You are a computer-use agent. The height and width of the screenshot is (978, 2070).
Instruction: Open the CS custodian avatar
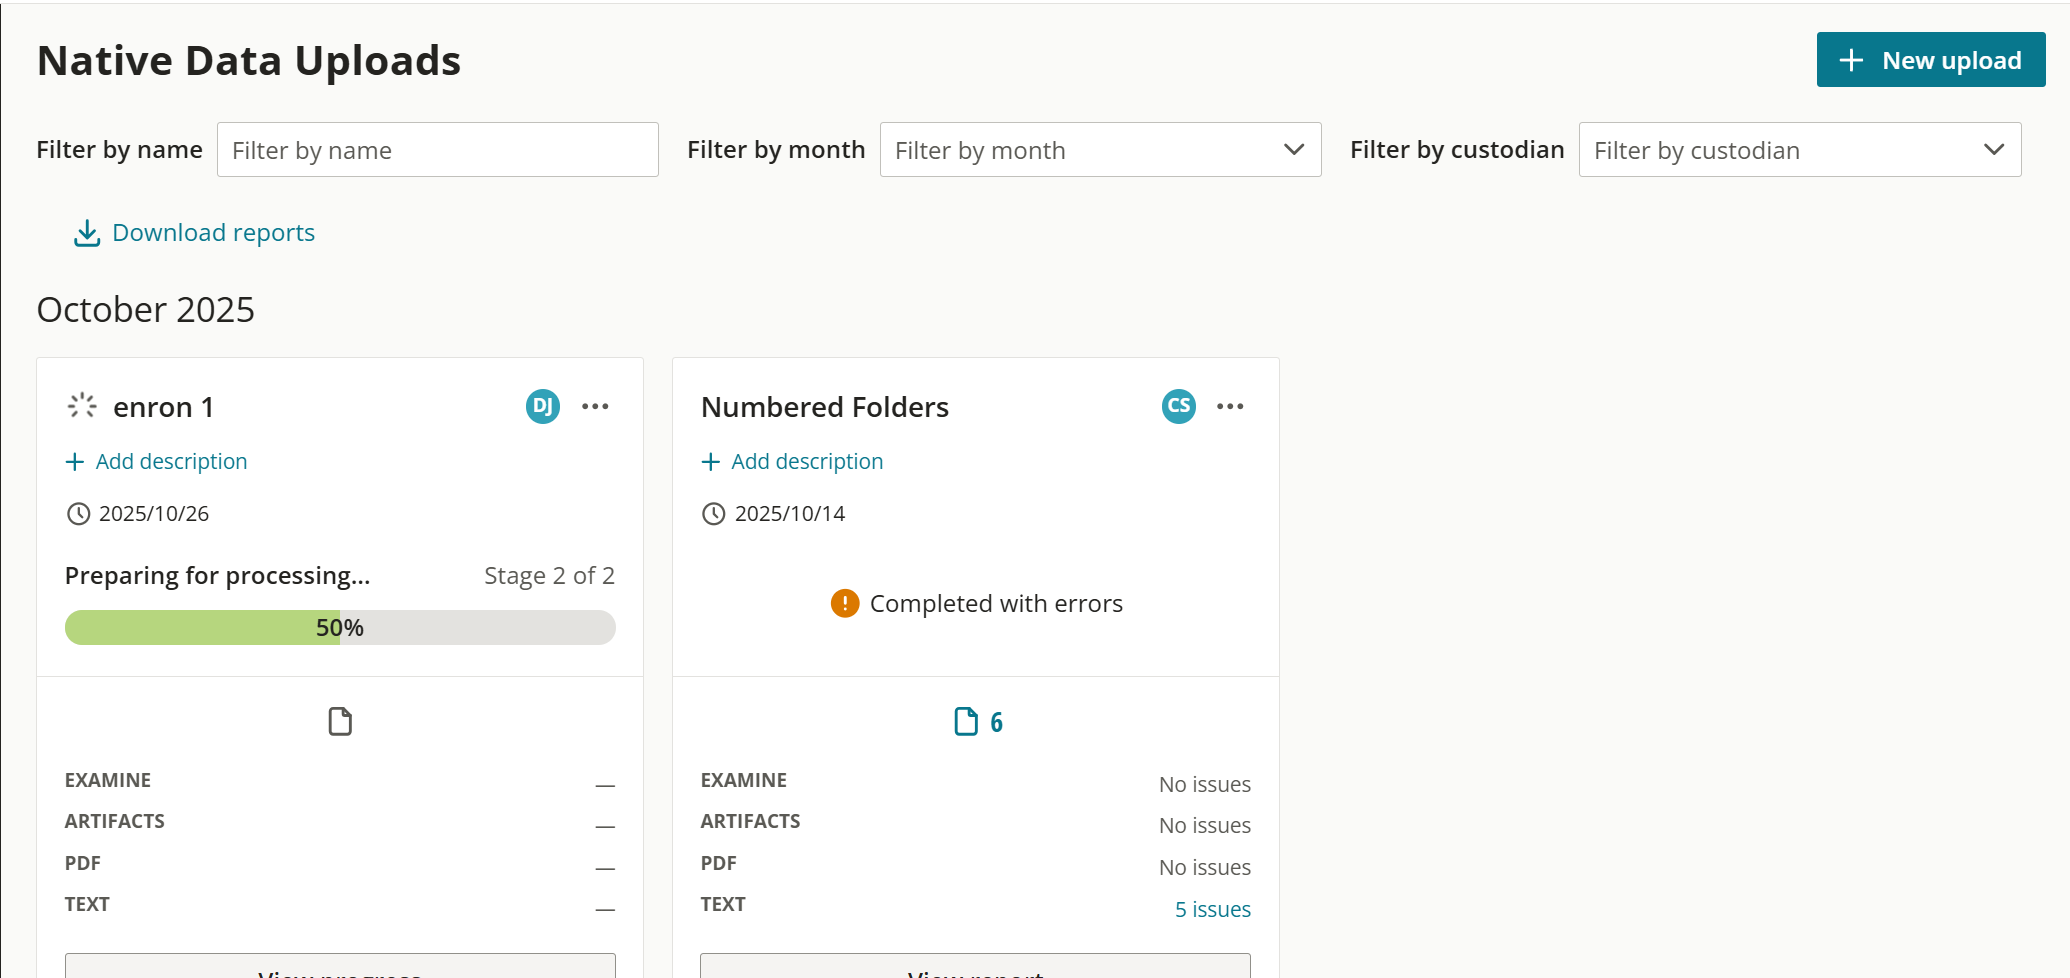coord(1179,406)
